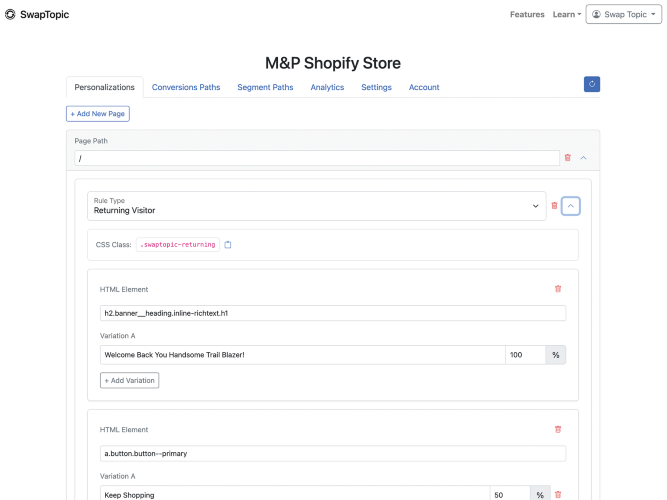The image size is (667, 500).
Task: Click the SwapTopic logo icon
Action: coord(11,15)
